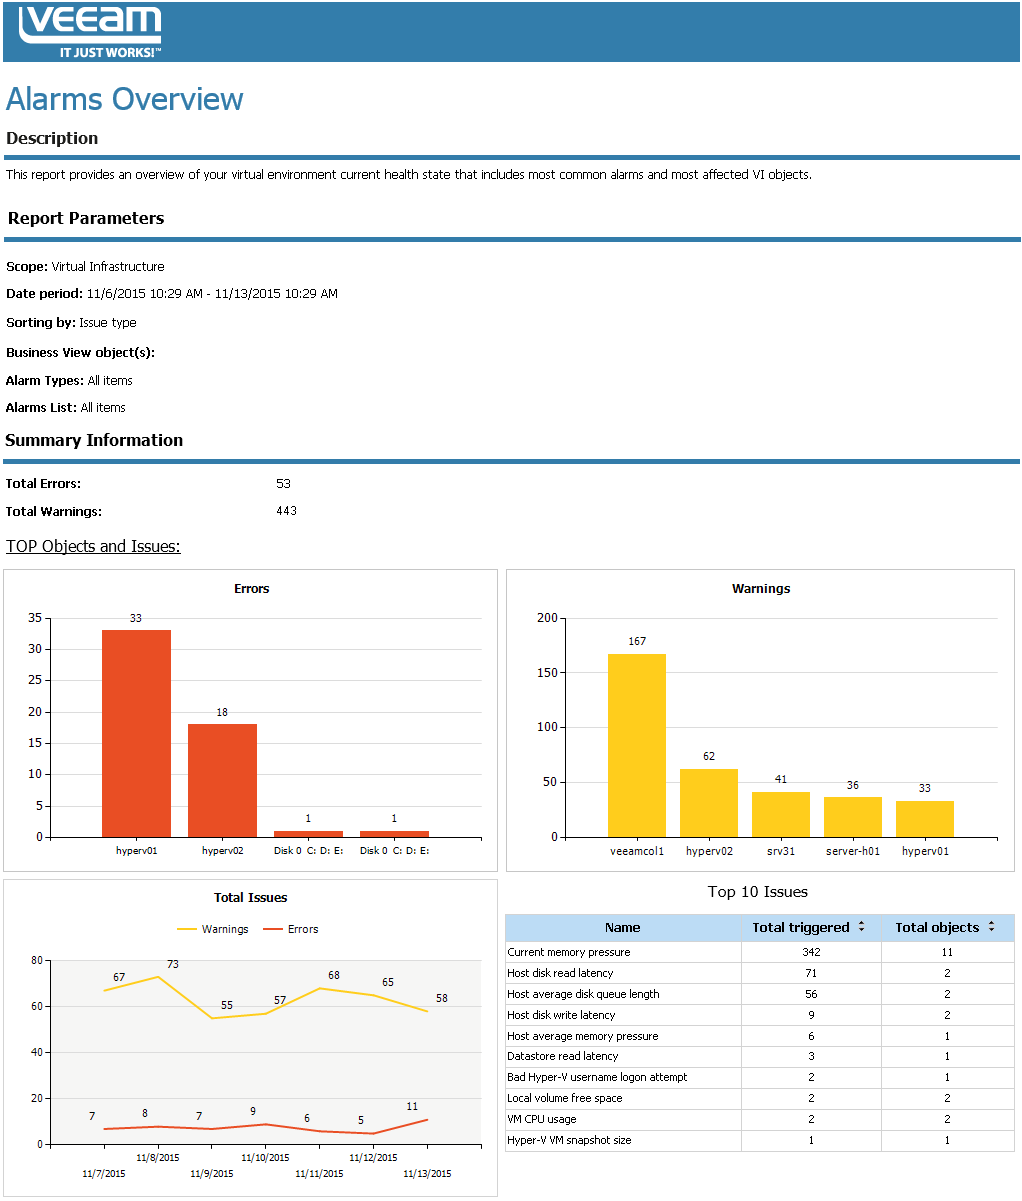The height and width of the screenshot is (1201, 1022).
Task: Click the srv31 bar in Warnings chart
Action: [x=781, y=814]
